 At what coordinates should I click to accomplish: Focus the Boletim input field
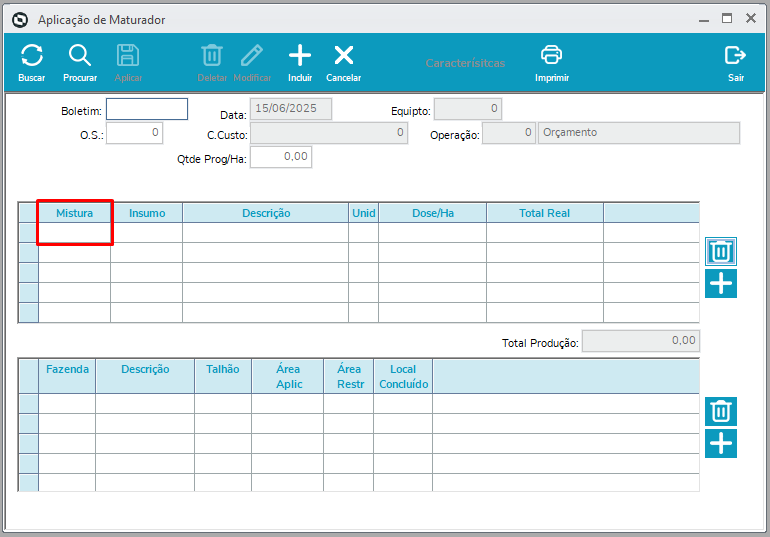coord(147,109)
